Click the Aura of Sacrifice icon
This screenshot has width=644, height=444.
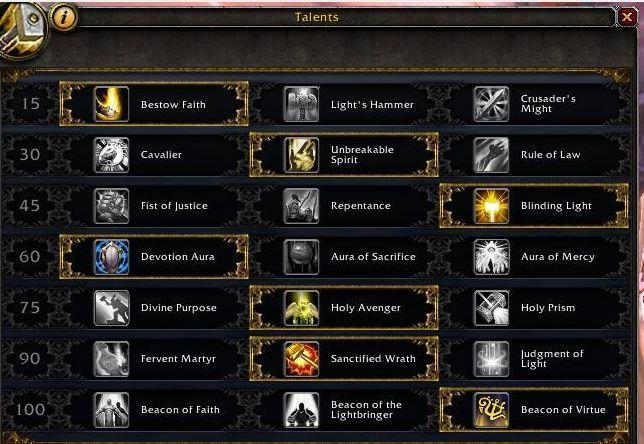coord(301,257)
